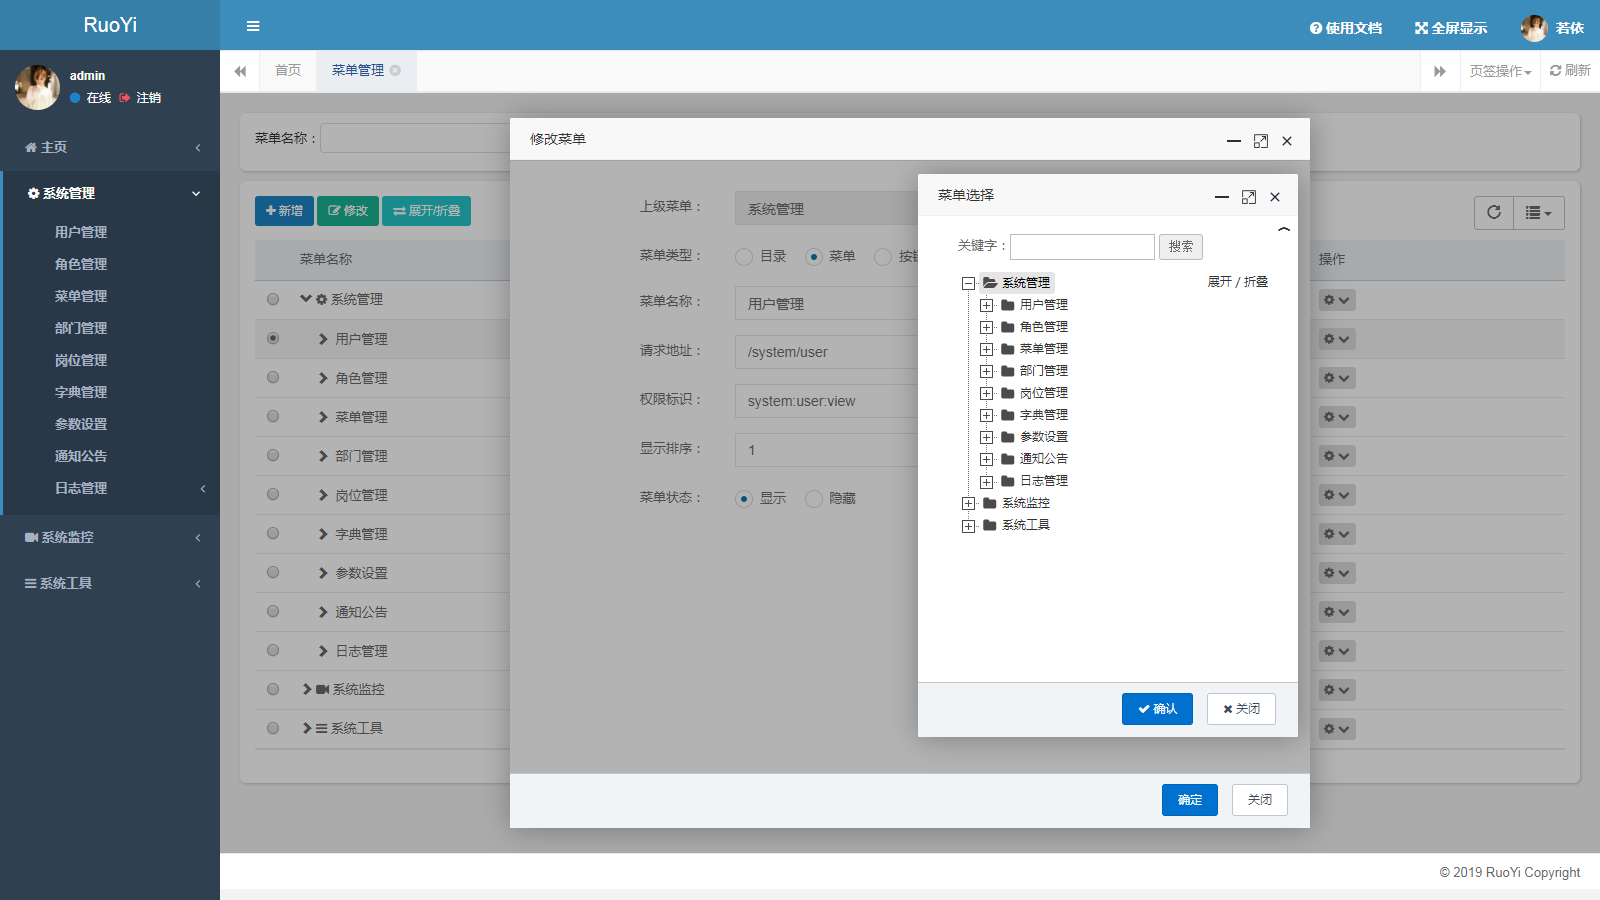Select the radio button for 系统监控 row
Image resolution: width=1600 pixels, height=900 pixels.
[273, 689]
